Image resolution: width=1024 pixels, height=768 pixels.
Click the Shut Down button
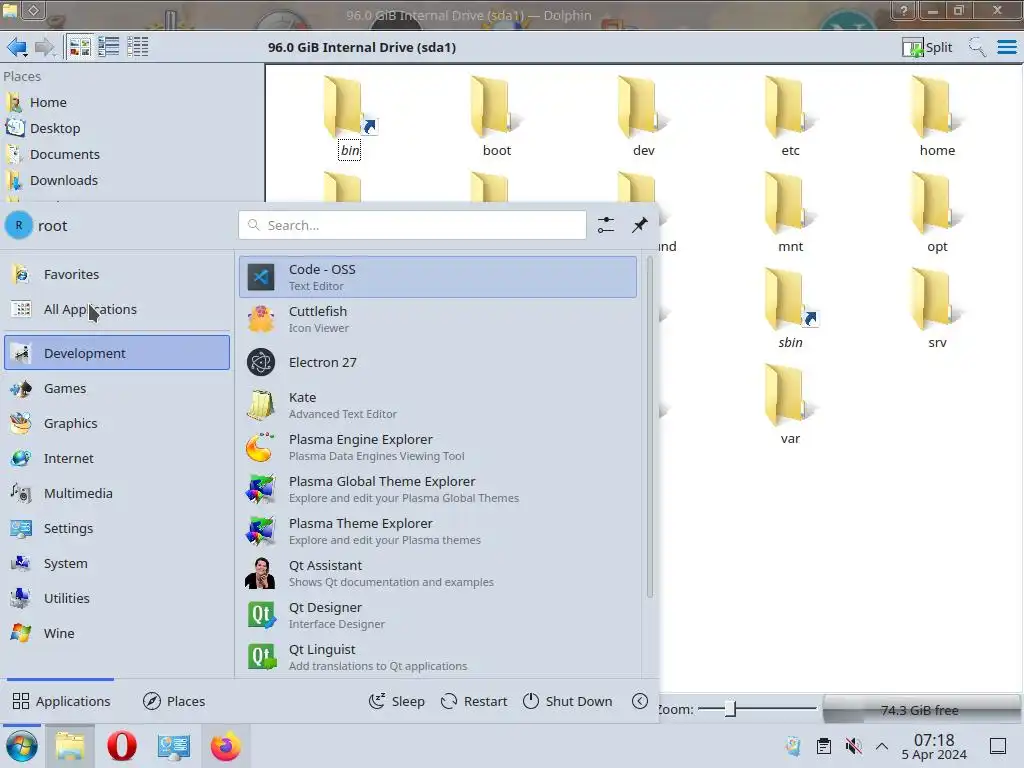568,701
